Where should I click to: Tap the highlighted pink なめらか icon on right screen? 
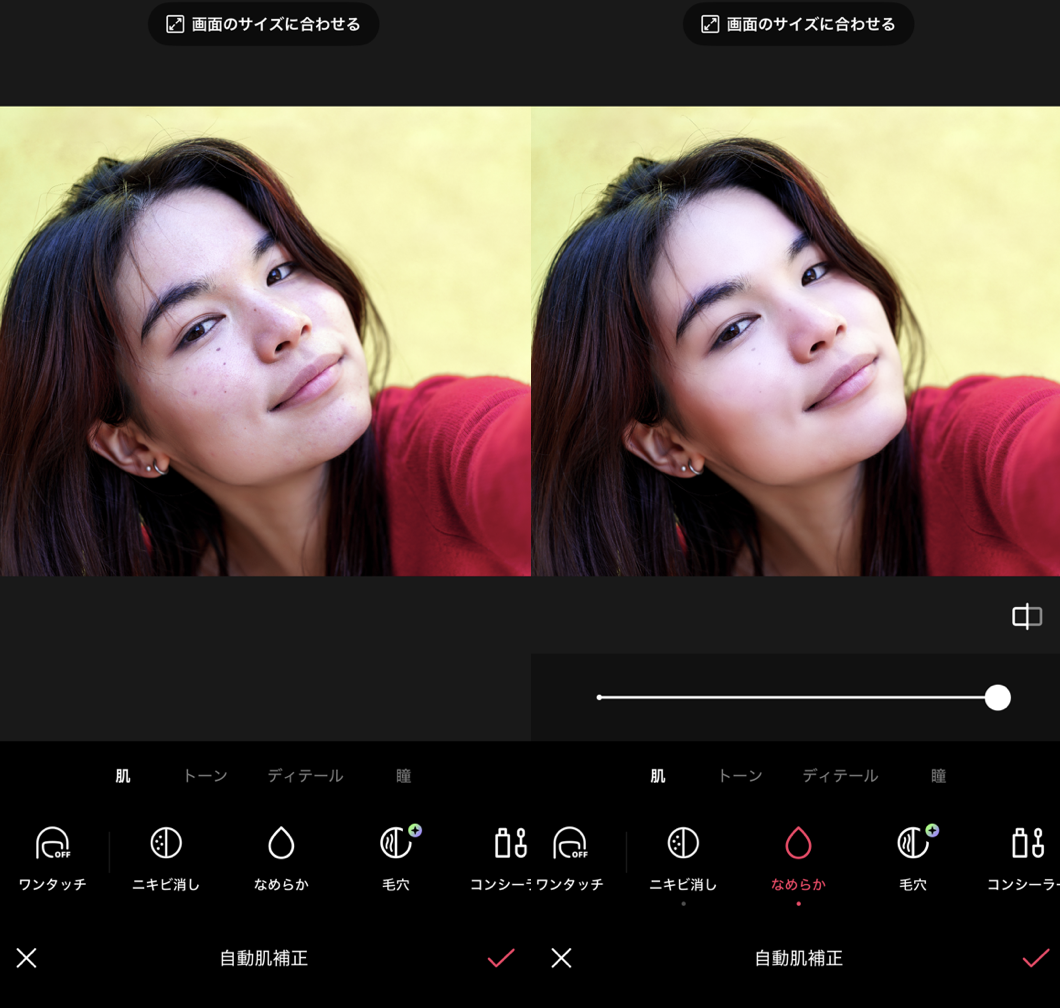click(x=798, y=844)
